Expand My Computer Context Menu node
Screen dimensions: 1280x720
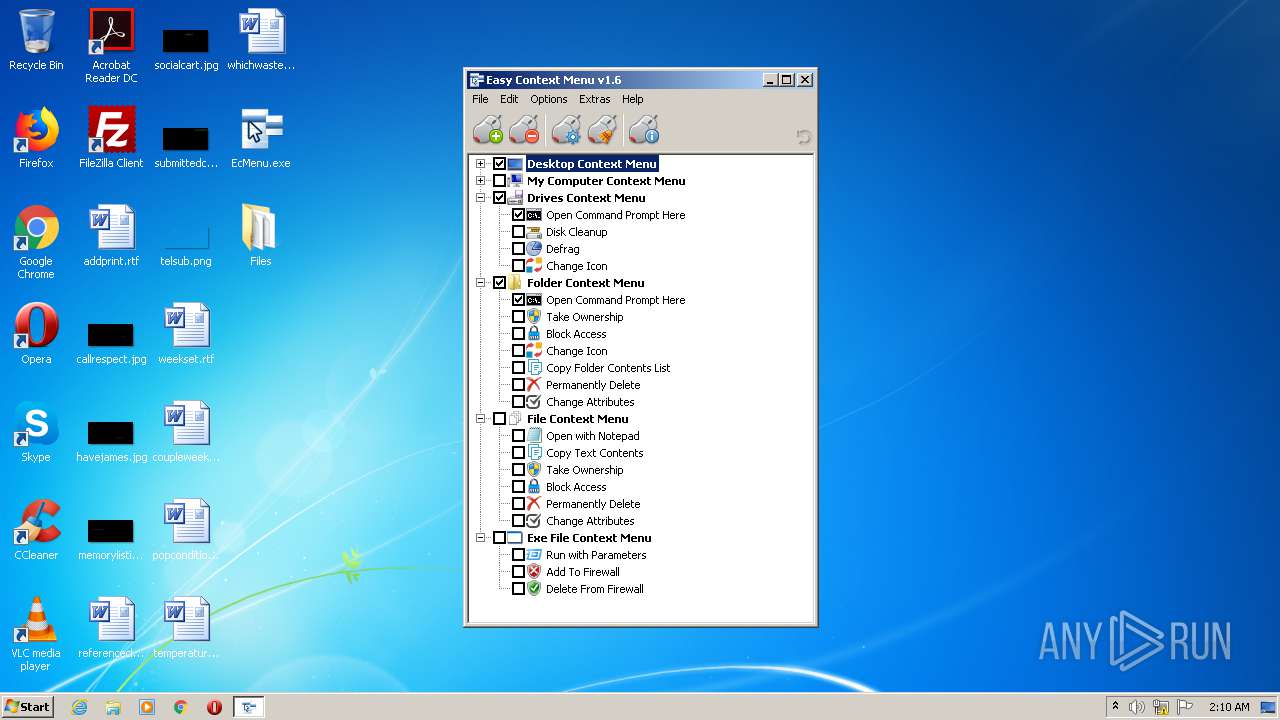point(481,181)
